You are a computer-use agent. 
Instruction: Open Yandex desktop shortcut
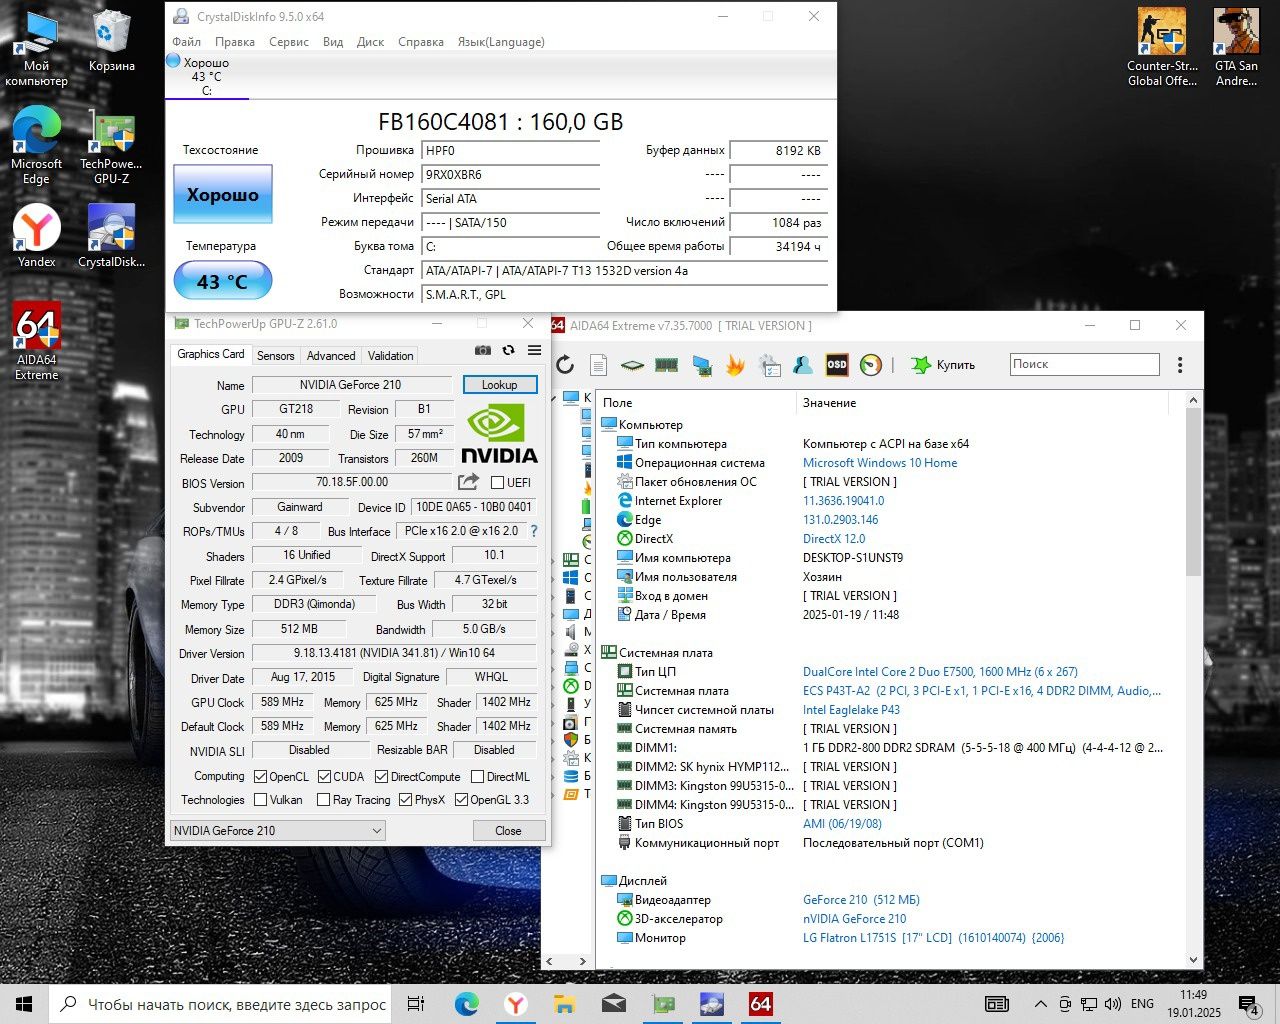tap(37, 236)
